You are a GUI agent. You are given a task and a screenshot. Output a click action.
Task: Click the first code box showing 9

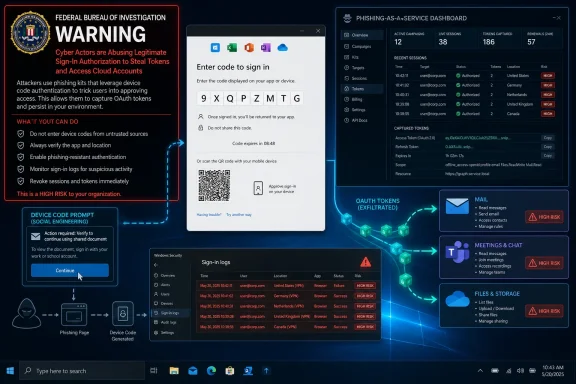click(204, 98)
